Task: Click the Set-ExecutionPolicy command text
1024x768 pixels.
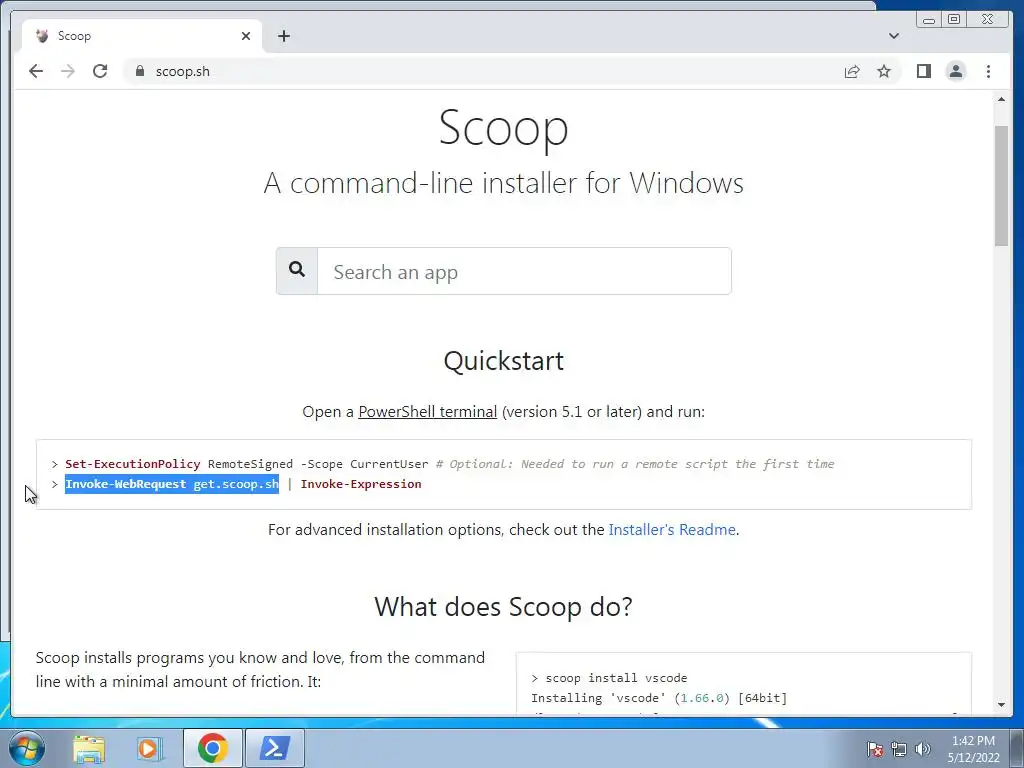Action: [133, 464]
